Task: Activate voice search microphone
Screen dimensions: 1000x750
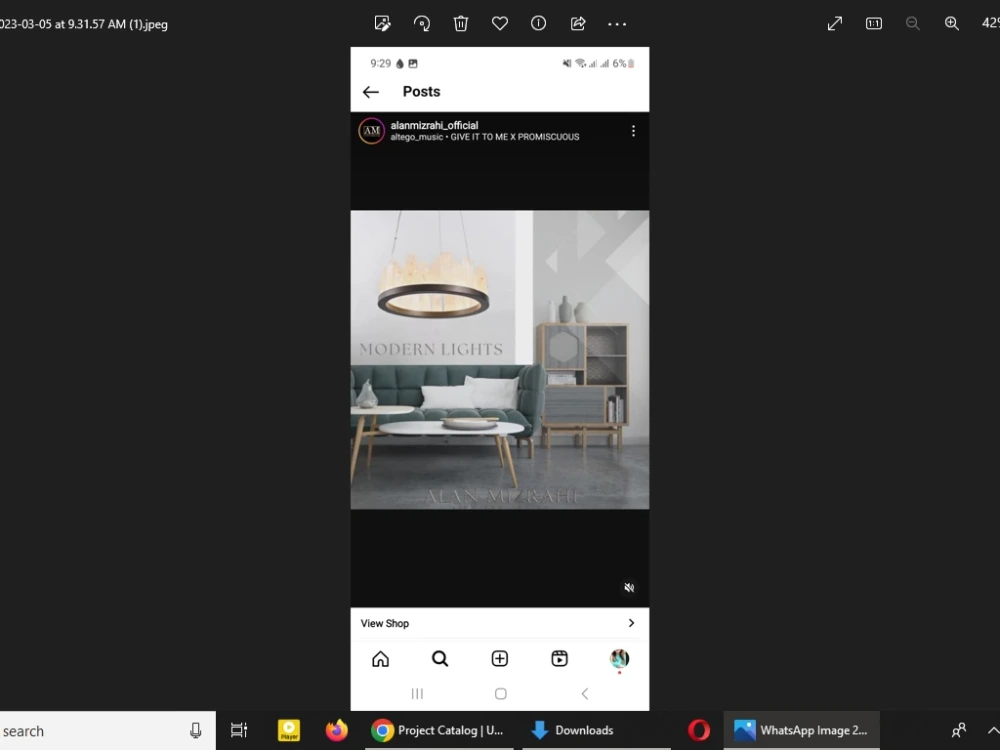Action: pyautogui.click(x=196, y=731)
